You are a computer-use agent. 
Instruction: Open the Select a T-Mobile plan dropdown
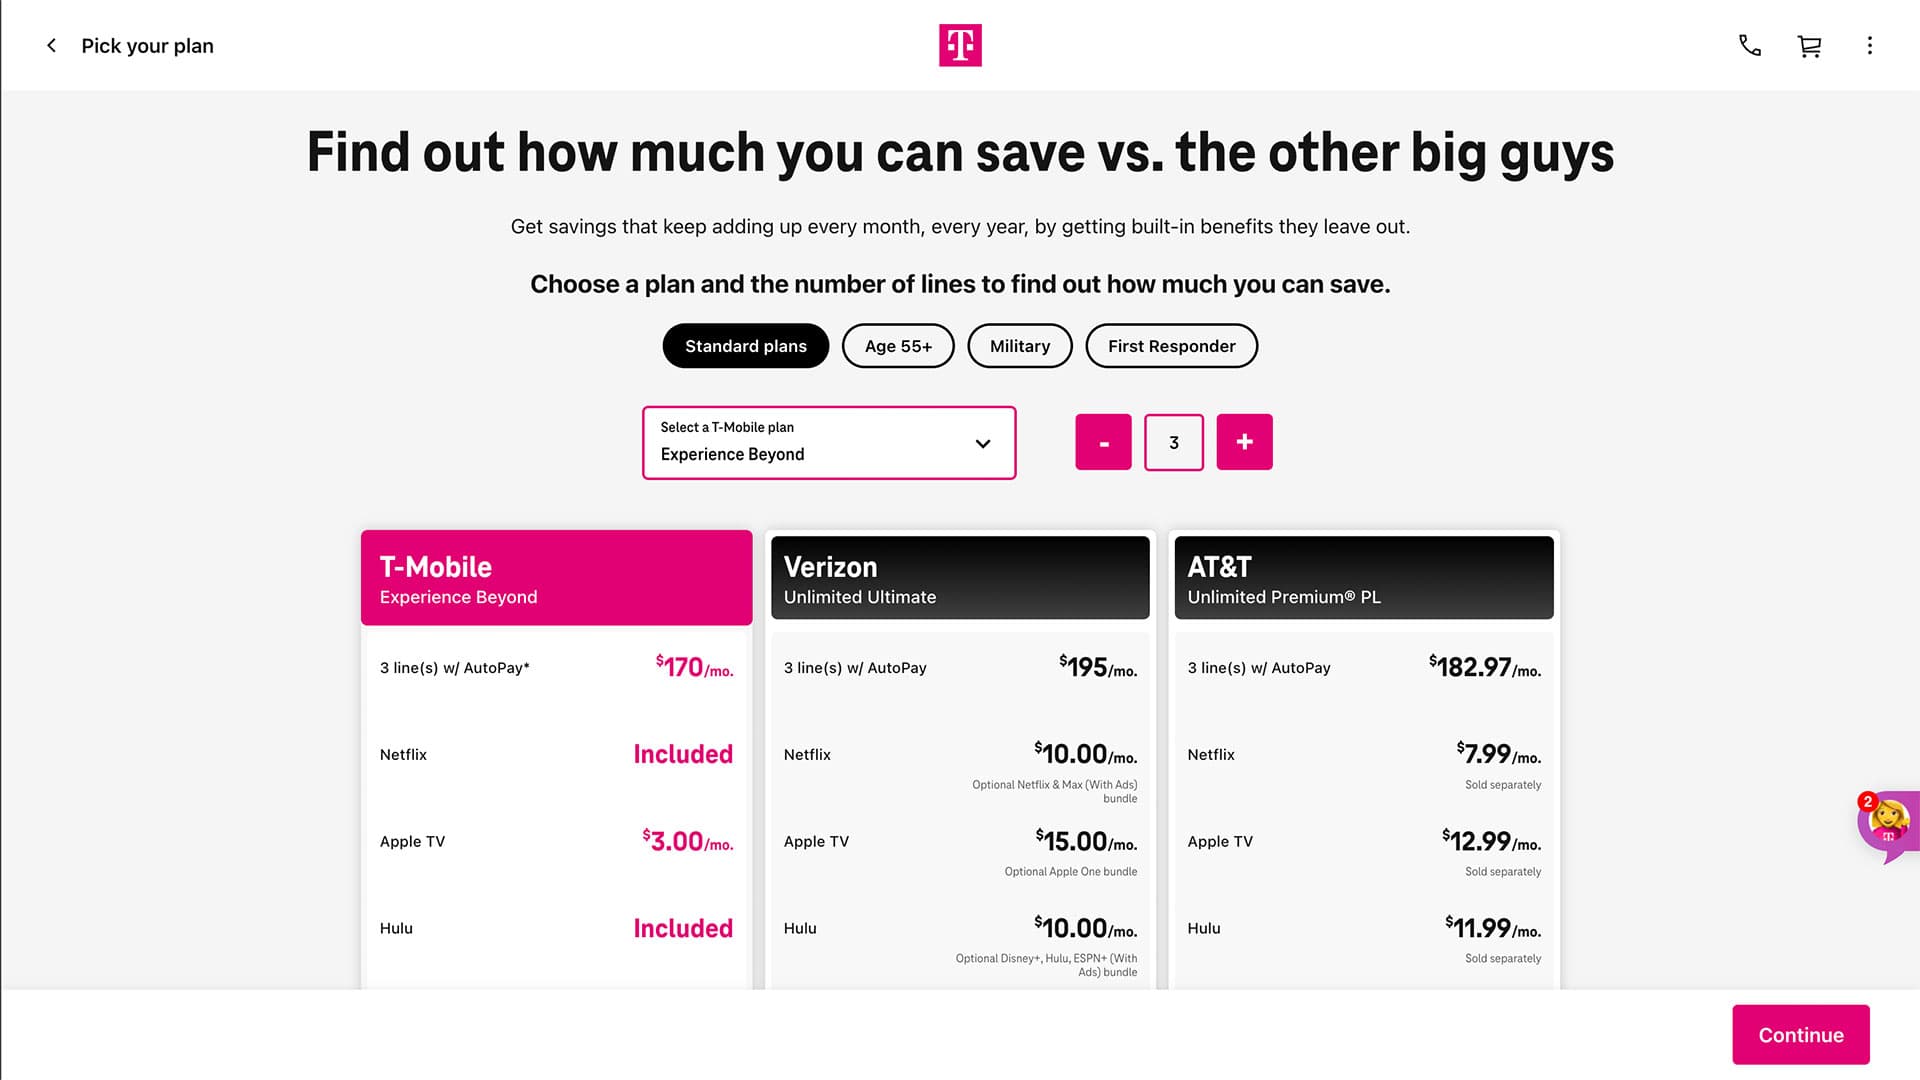pos(829,443)
